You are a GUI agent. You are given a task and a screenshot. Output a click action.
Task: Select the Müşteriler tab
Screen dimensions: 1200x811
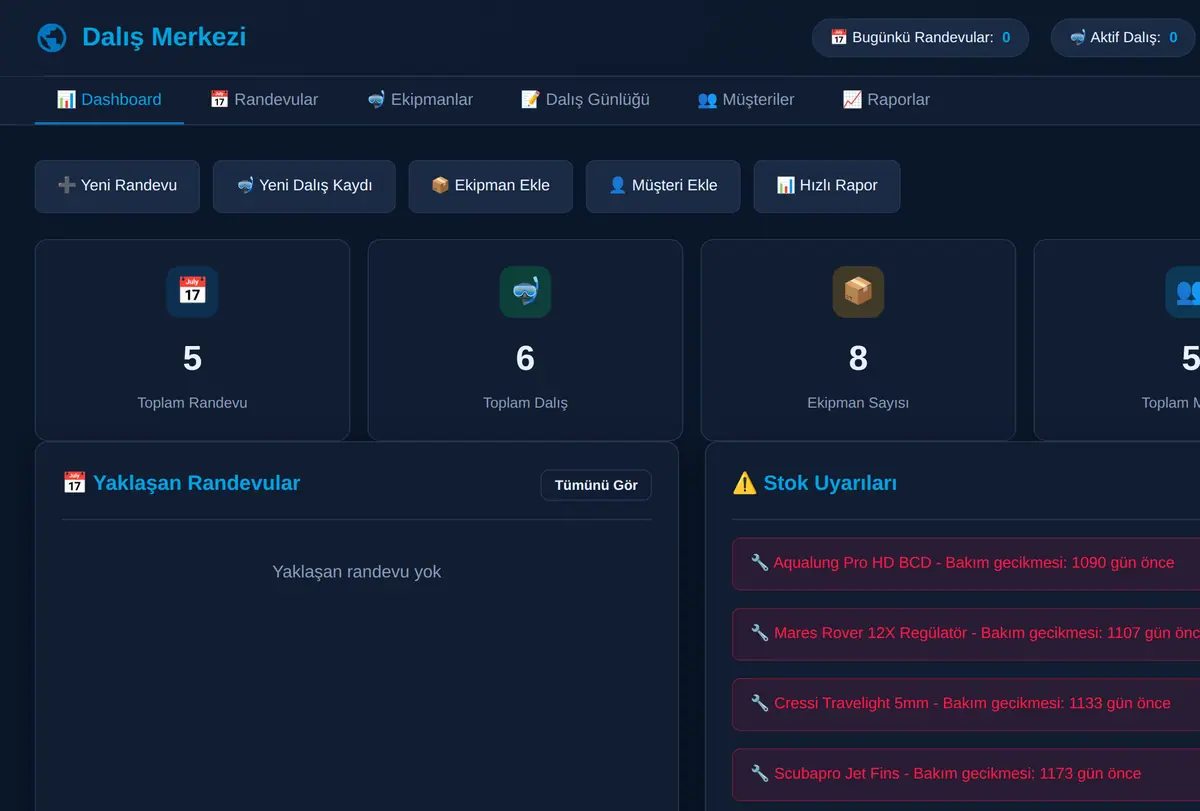[x=746, y=100]
